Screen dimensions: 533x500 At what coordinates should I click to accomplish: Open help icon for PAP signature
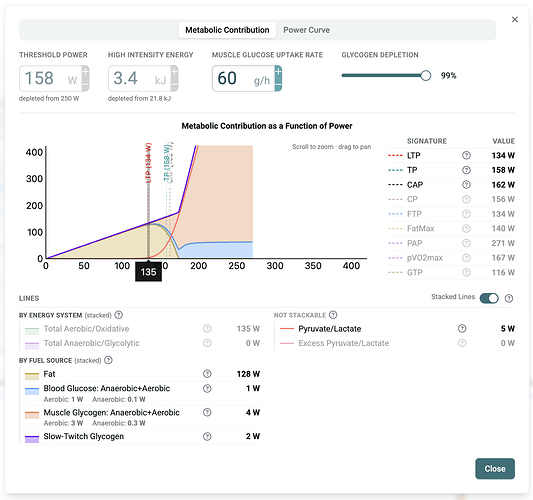click(466, 243)
